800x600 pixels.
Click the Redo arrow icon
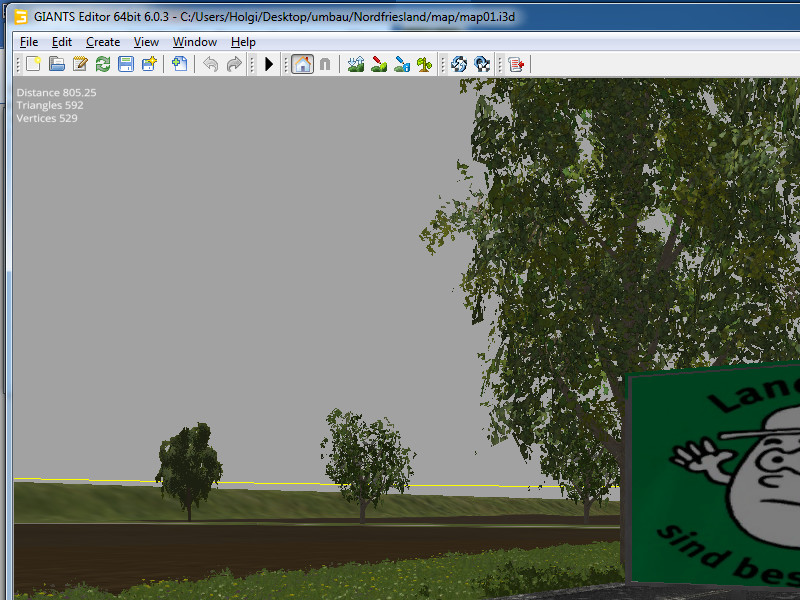[x=234, y=64]
